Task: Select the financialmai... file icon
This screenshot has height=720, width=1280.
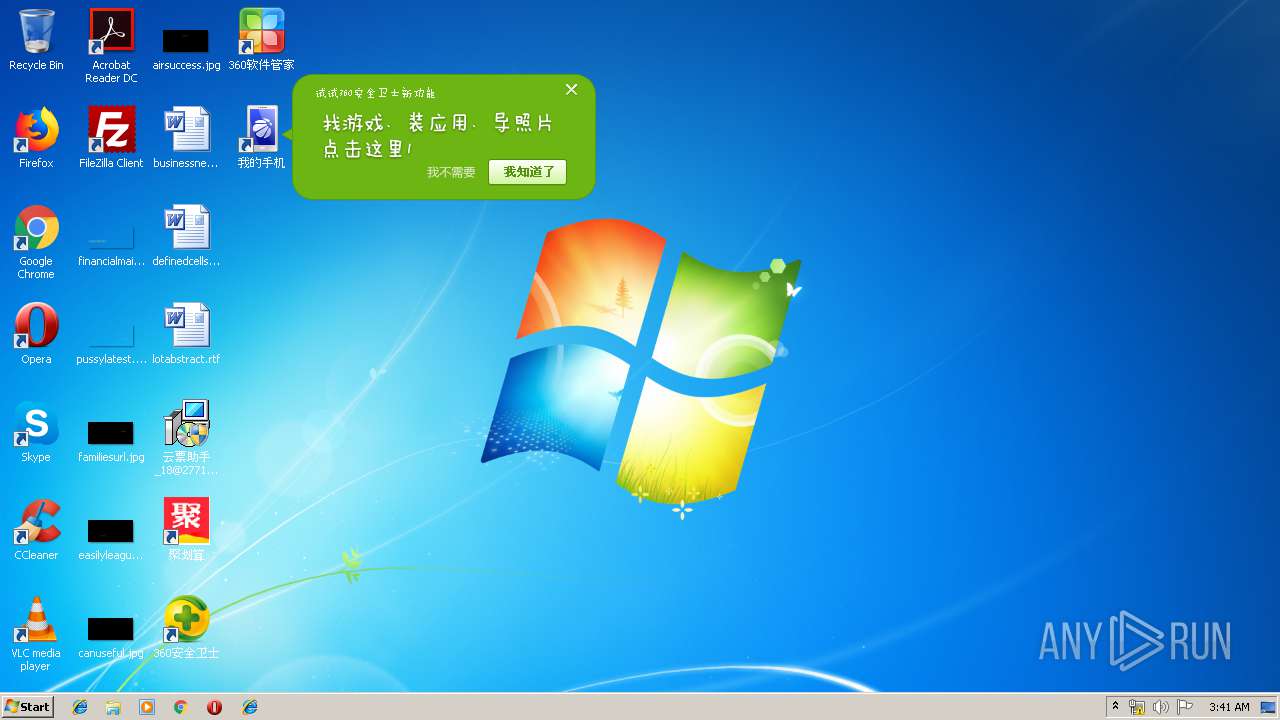Action: pos(111,245)
